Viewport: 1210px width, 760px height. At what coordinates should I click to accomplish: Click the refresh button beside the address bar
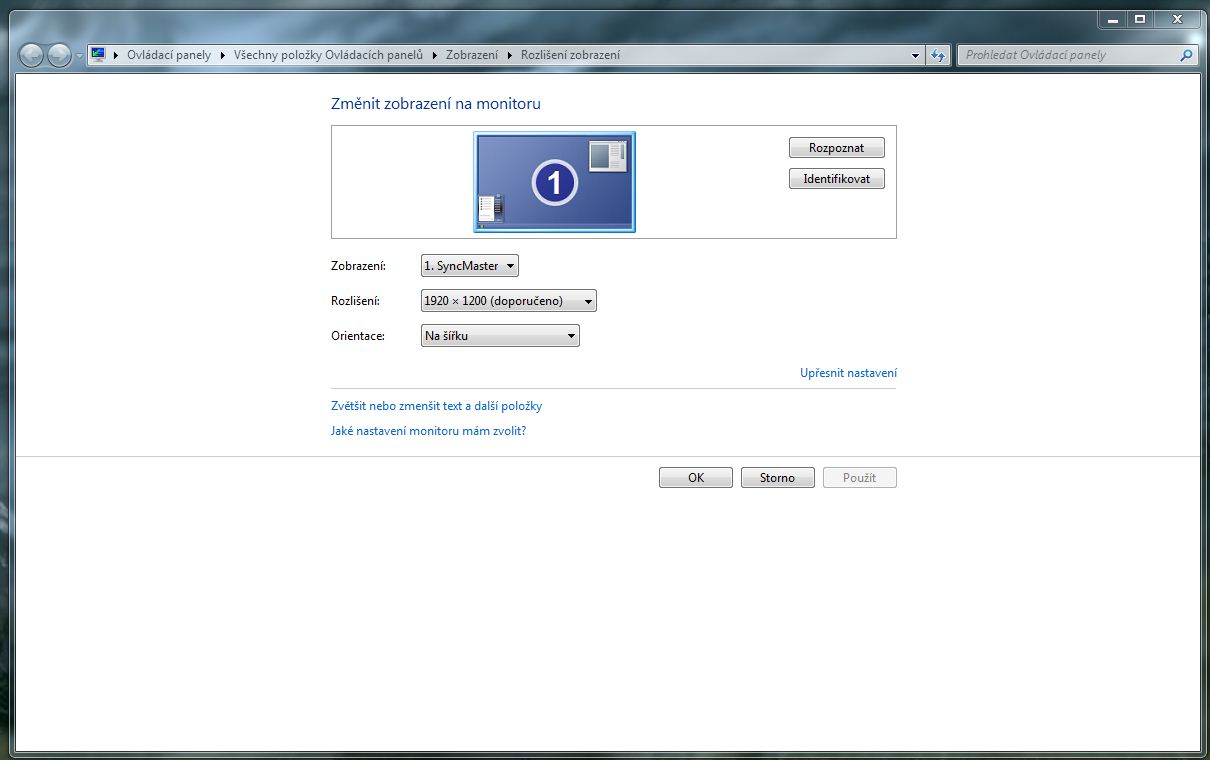coord(938,55)
